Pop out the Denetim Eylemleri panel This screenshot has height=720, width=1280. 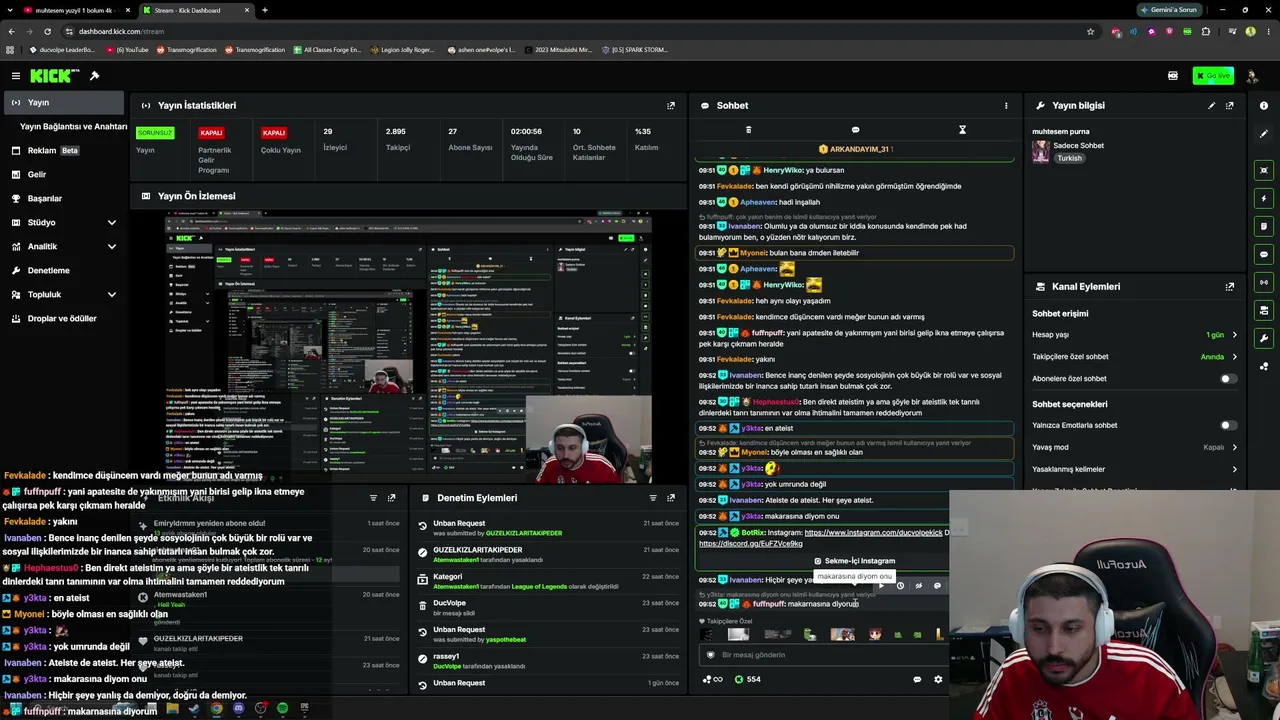point(671,497)
